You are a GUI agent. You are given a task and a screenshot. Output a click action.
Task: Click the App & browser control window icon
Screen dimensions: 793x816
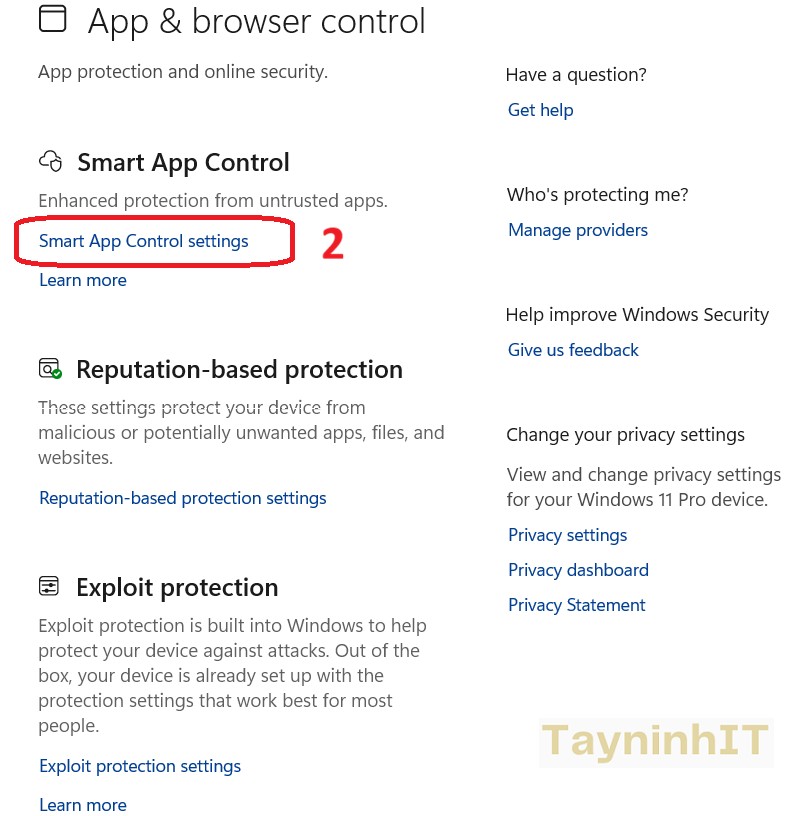tap(53, 20)
